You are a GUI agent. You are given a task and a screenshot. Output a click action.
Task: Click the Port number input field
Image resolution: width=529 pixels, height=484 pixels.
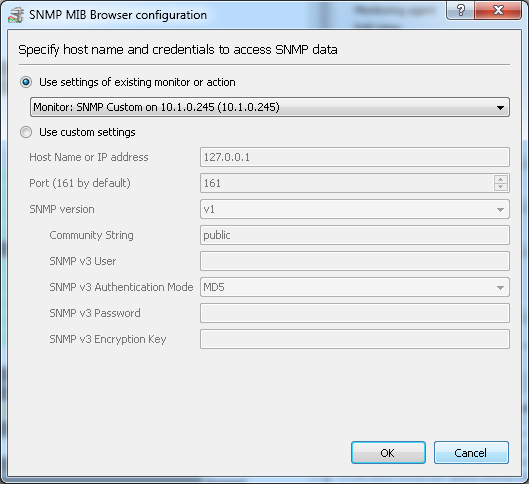pyautogui.click(x=347, y=183)
